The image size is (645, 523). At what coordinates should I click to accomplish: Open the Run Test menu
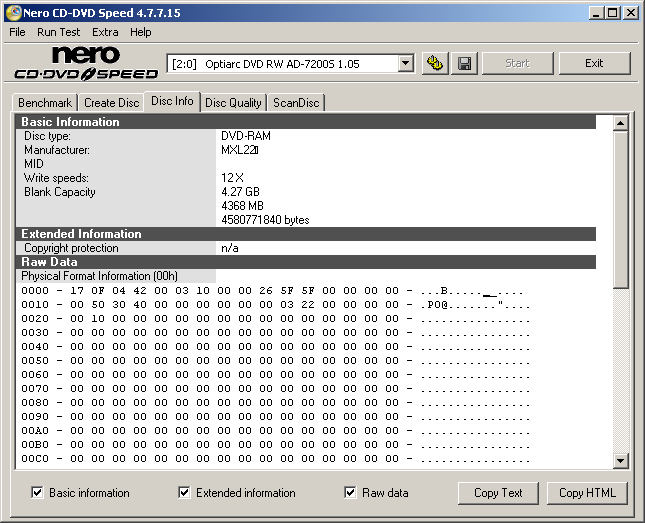tap(59, 32)
